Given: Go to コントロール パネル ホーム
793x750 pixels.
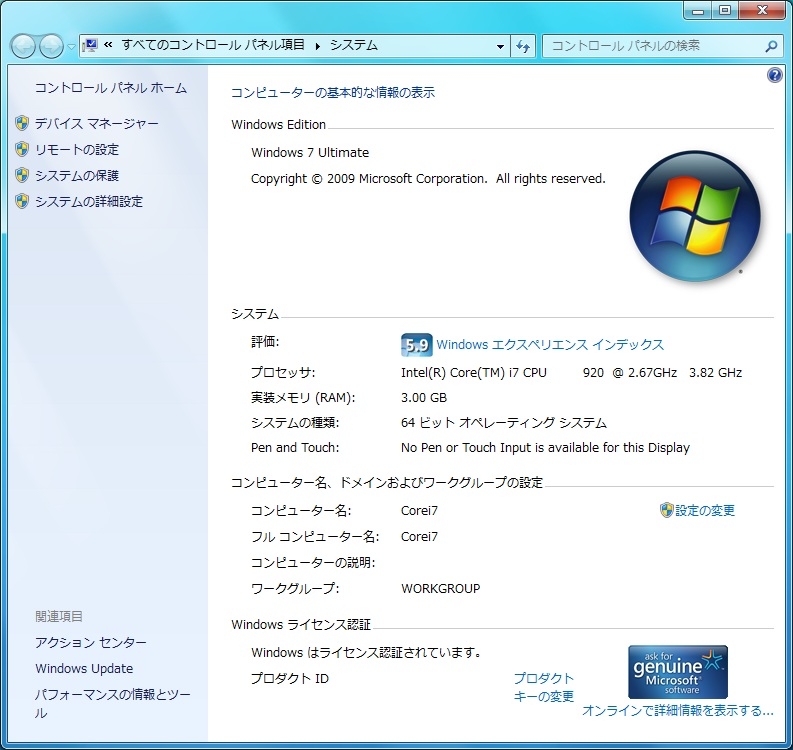Looking at the screenshot, I should (111, 88).
